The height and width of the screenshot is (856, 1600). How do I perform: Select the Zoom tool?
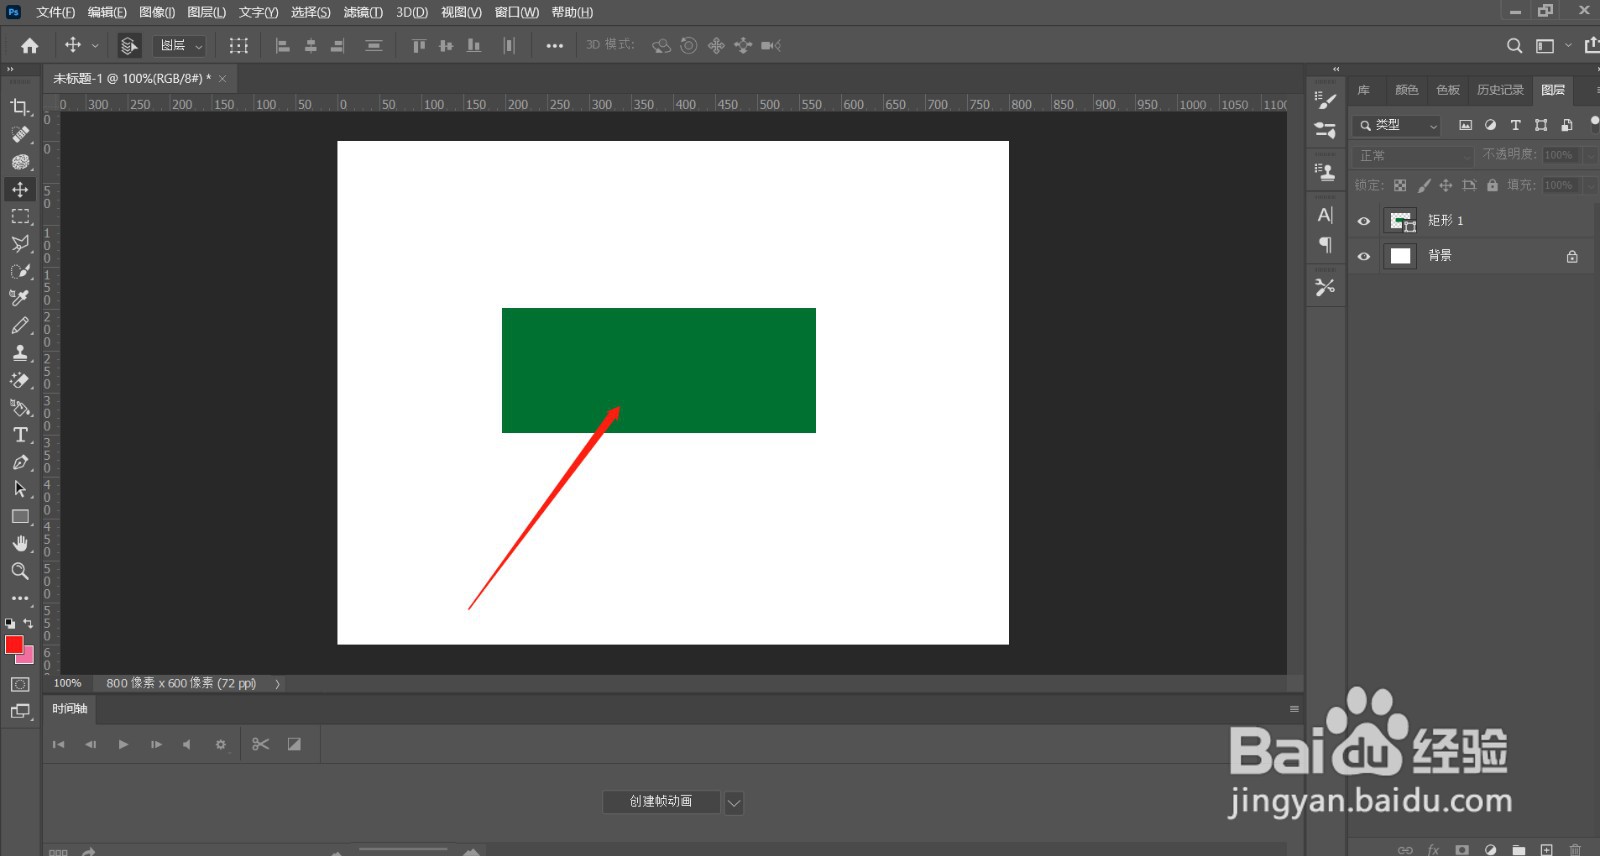[x=20, y=571]
